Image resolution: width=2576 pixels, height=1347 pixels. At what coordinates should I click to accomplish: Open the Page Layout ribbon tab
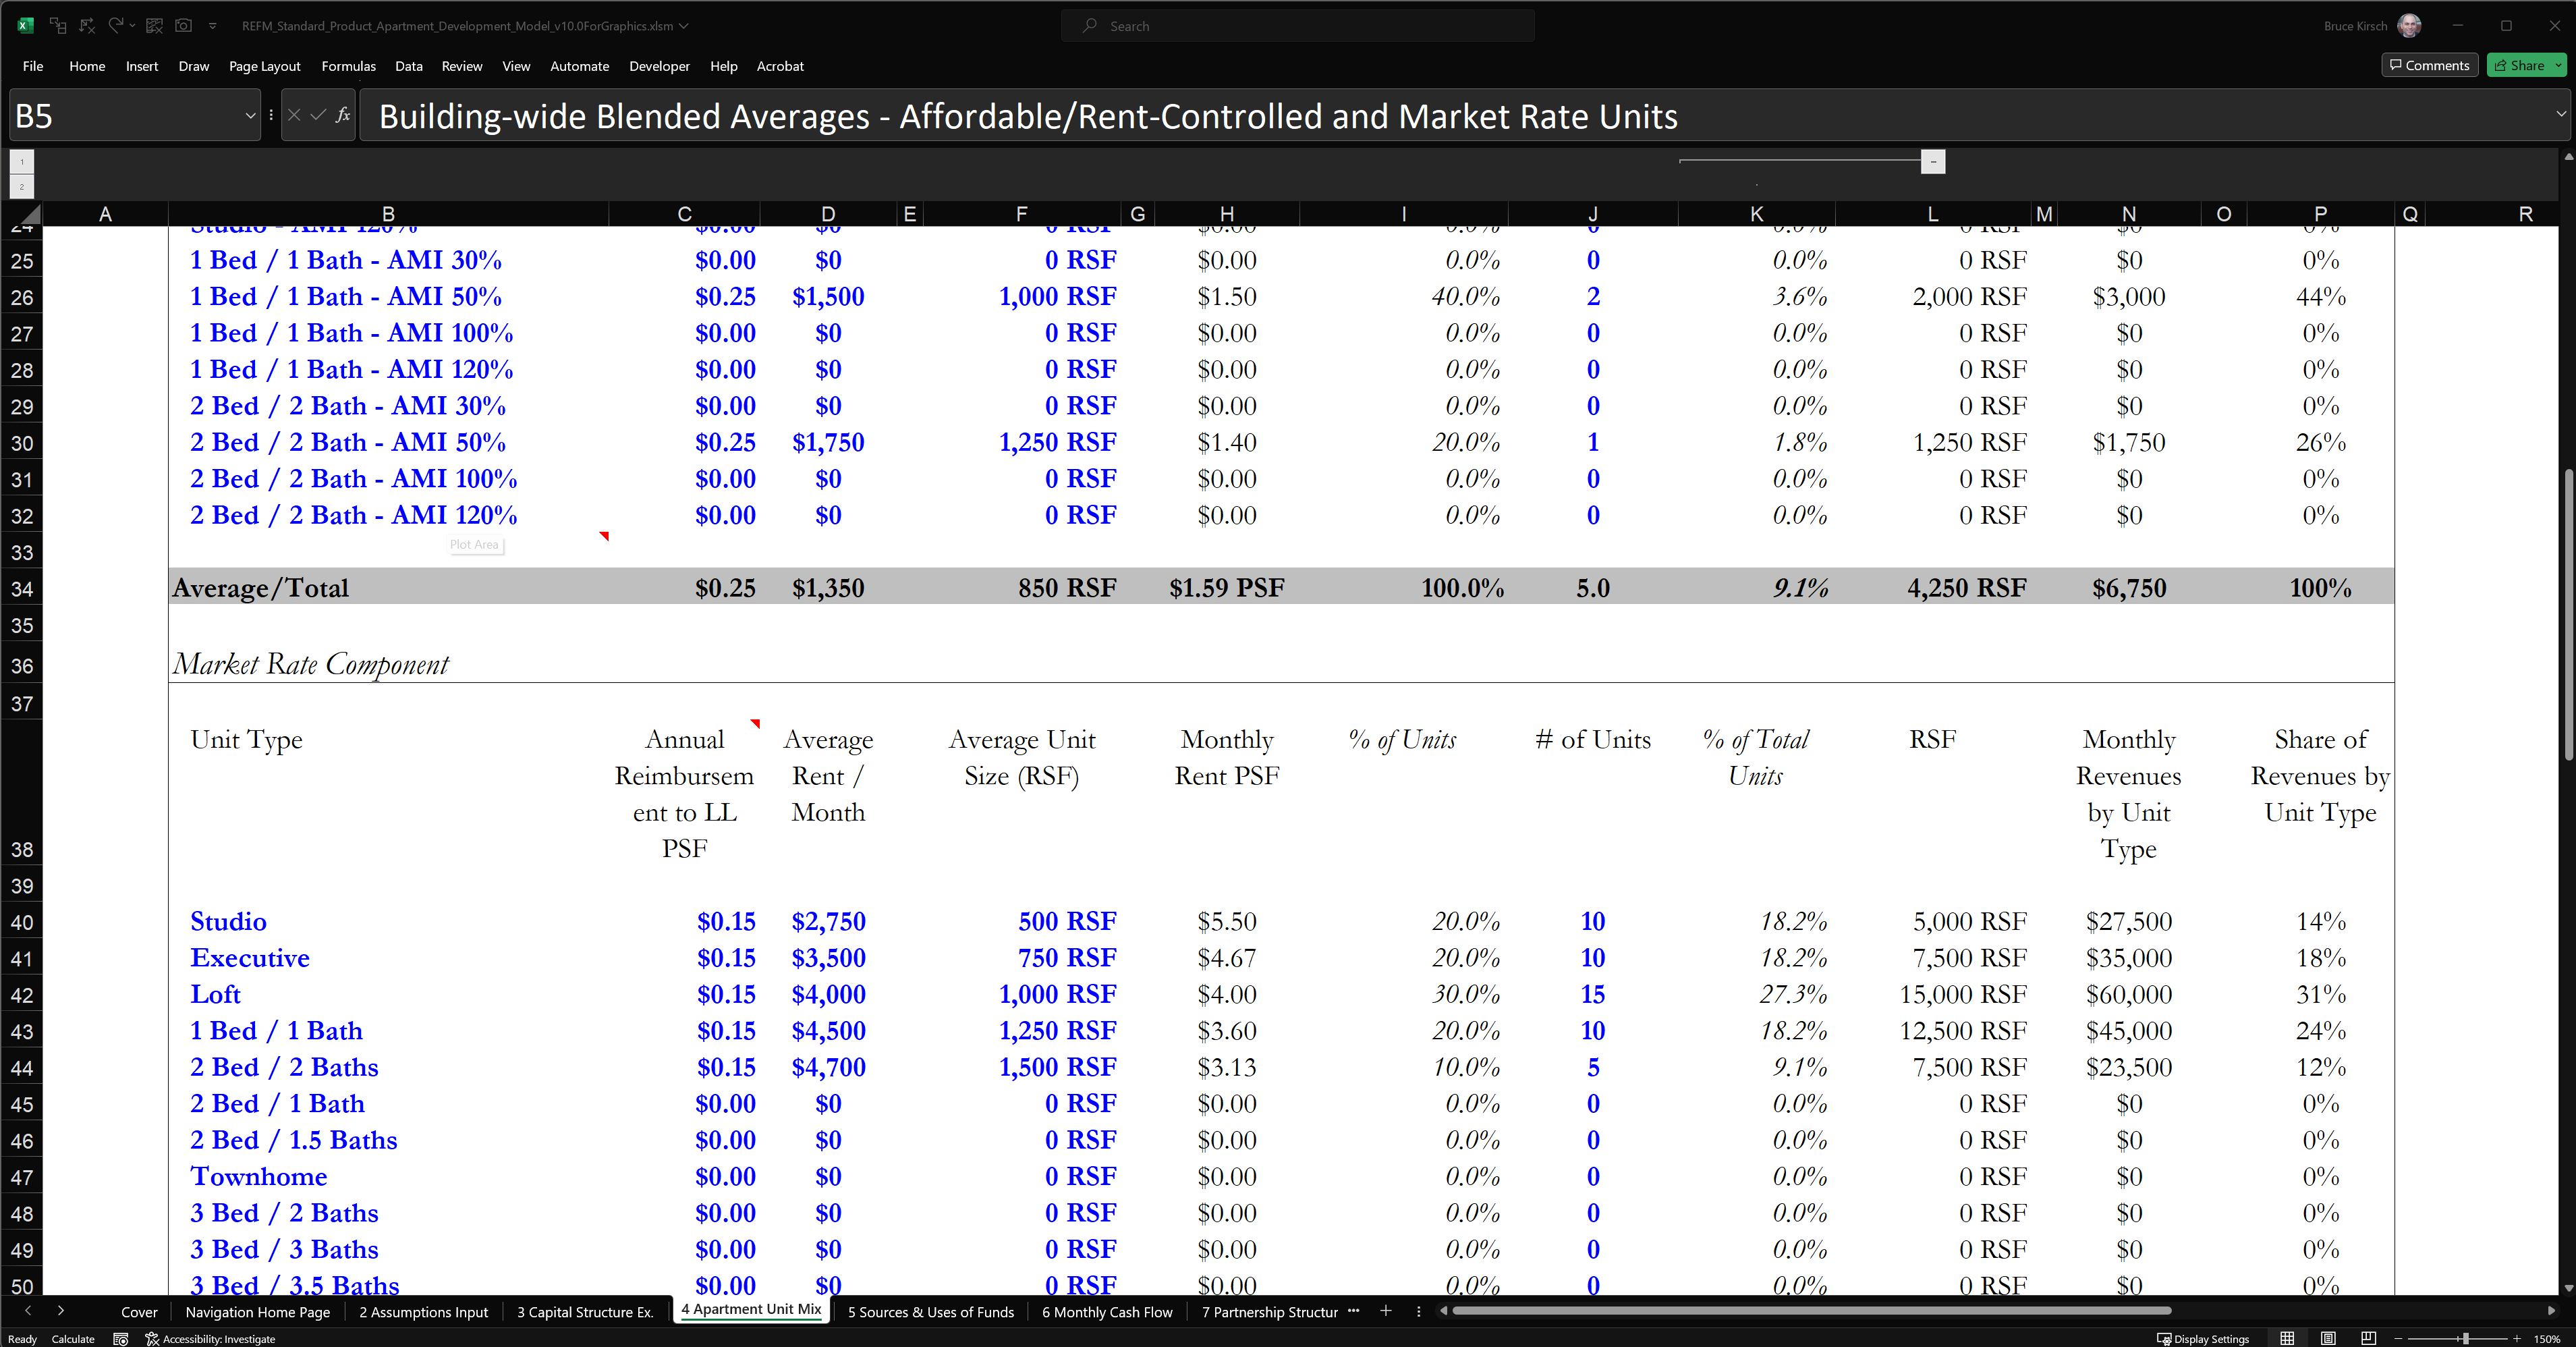click(x=264, y=66)
